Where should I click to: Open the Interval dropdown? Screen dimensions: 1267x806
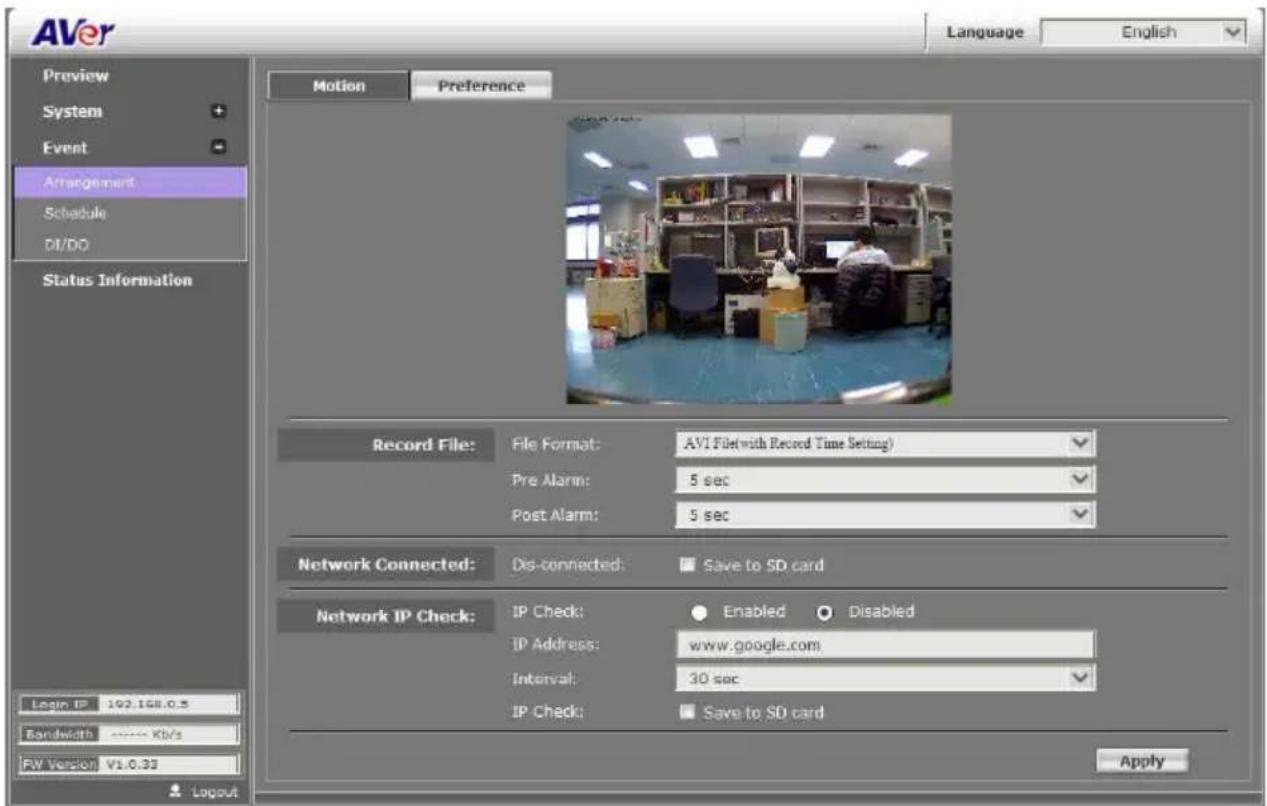click(885, 678)
